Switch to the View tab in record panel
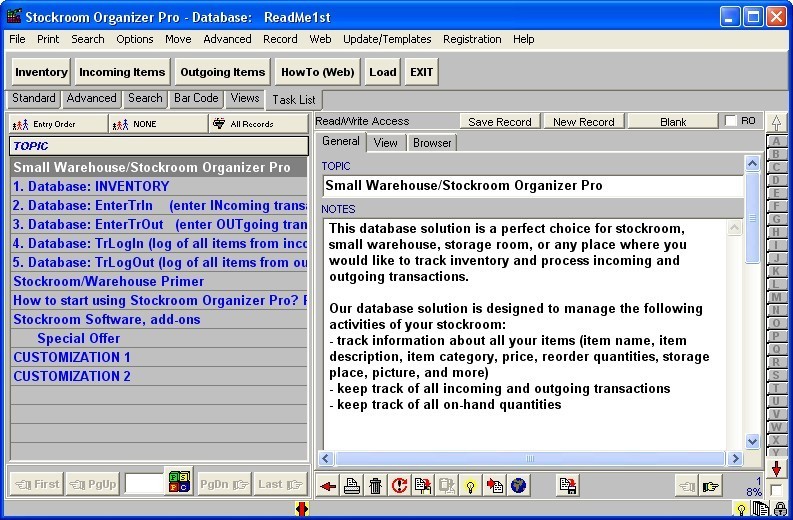 pyautogui.click(x=385, y=143)
